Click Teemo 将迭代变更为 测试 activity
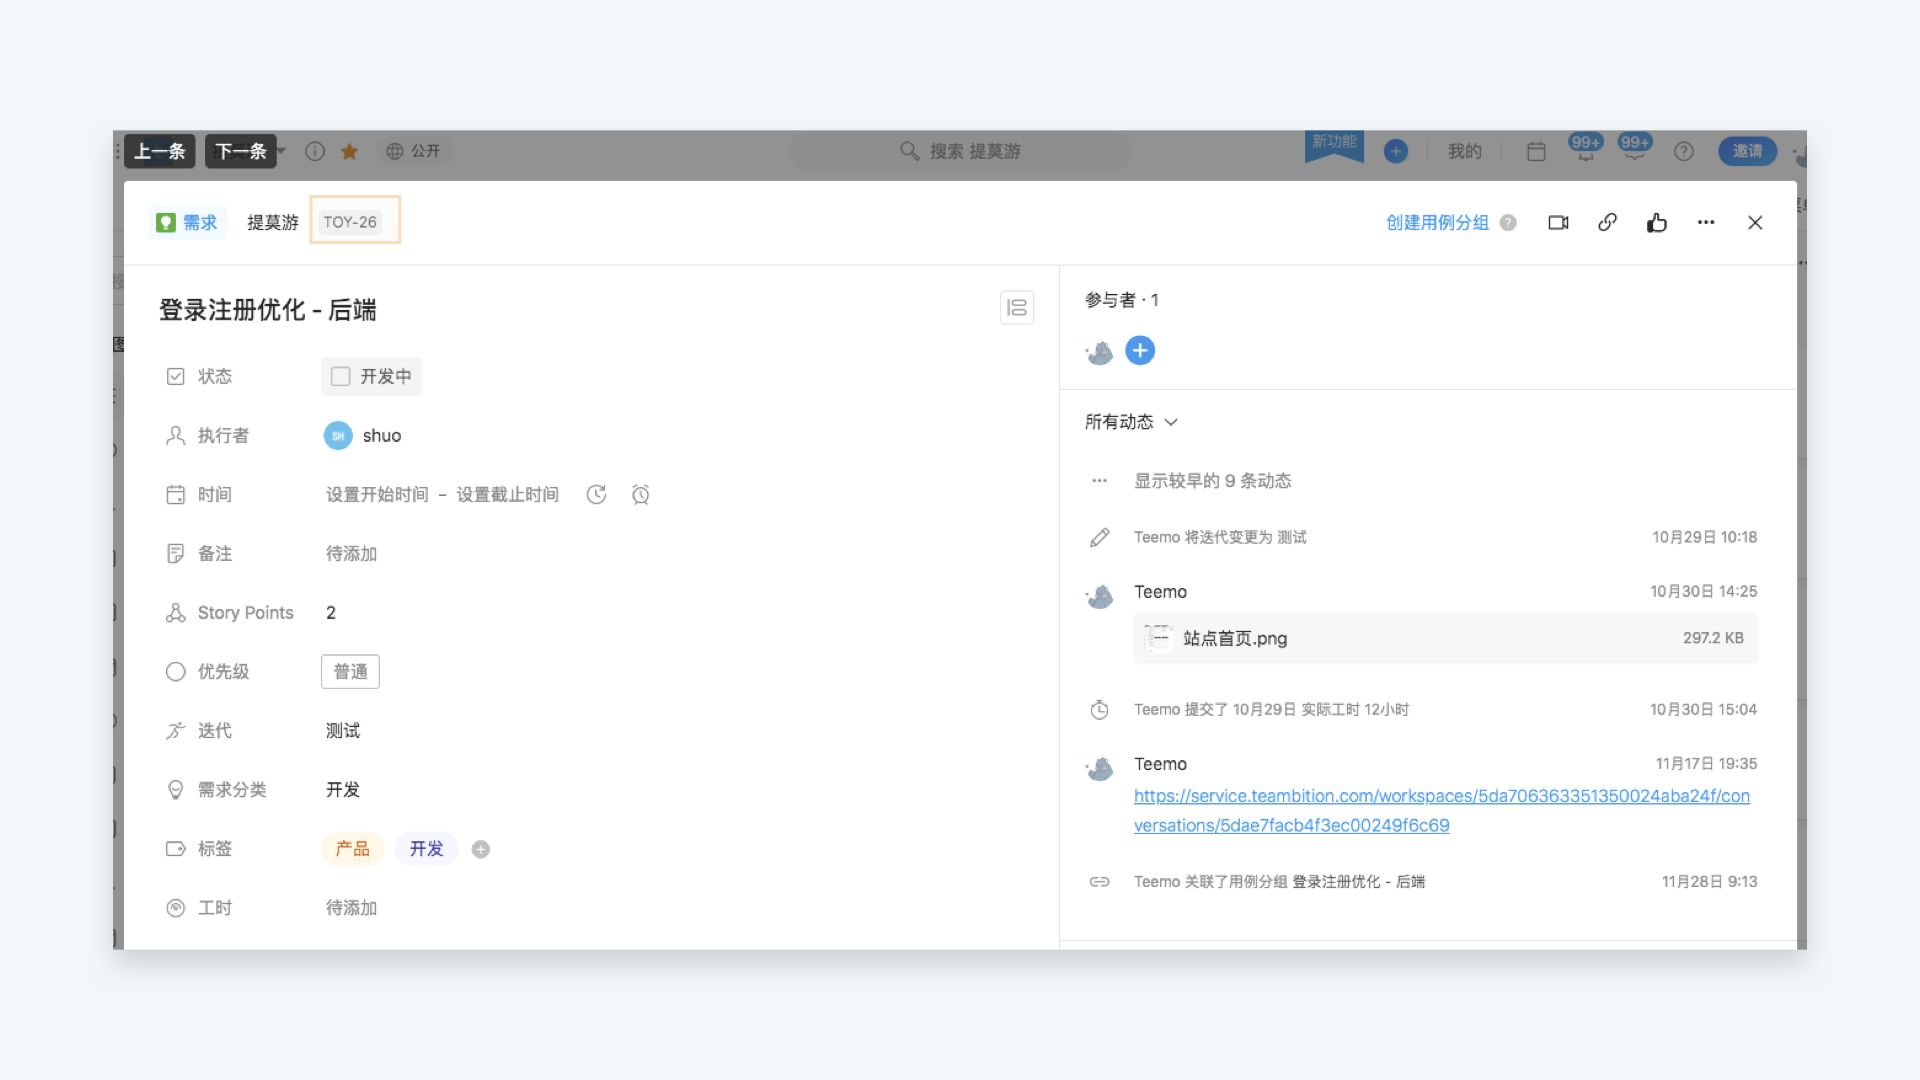Viewport: 1920px width, 1080px height. (x=1220, y=538)
